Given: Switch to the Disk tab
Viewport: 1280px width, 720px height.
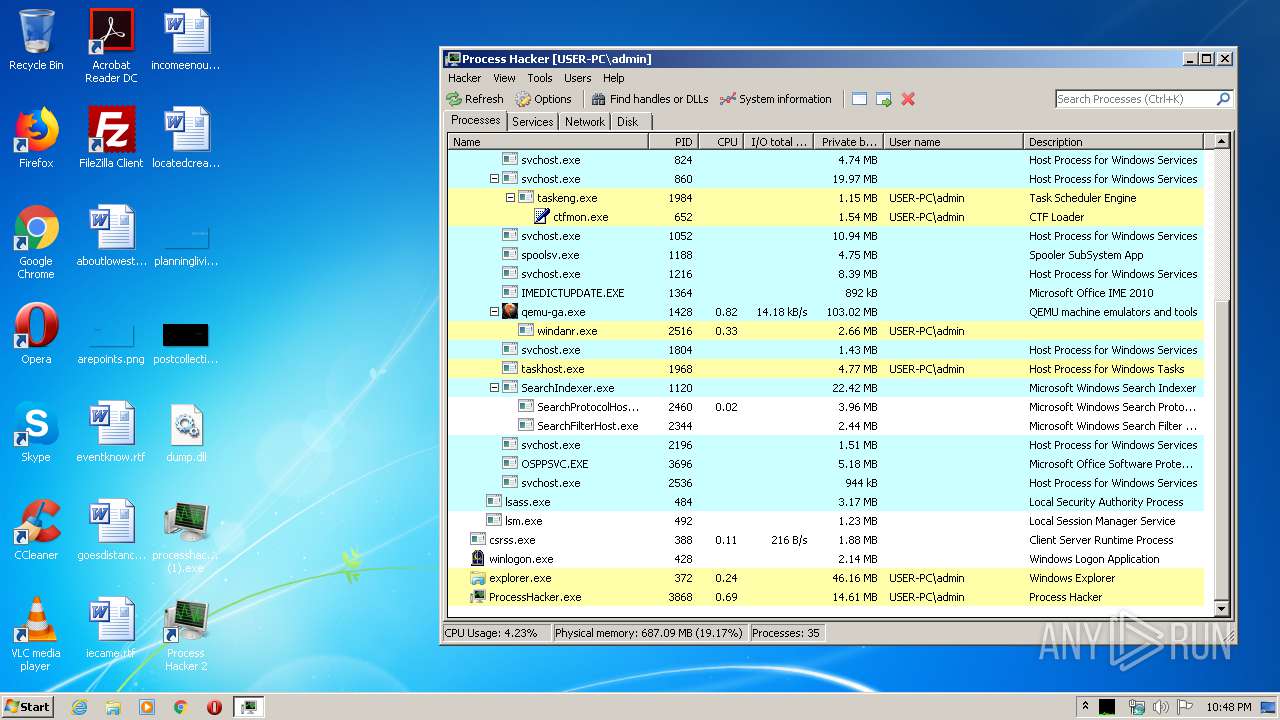Looking at the screenshot, I should point(627,122).
